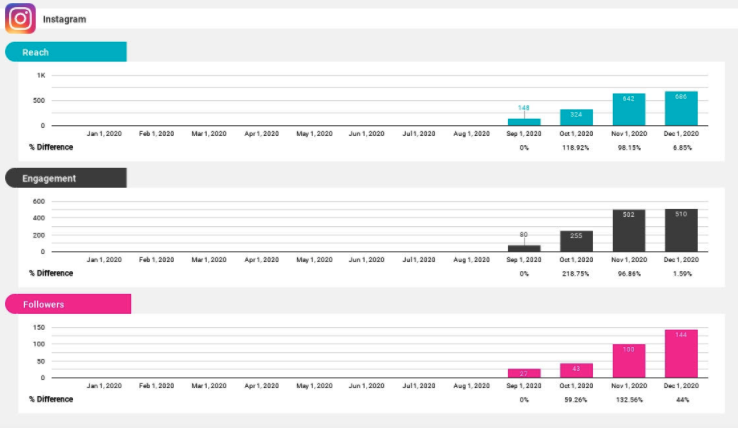Click the 118.92% Reach difference value

[x=576, y=147]
